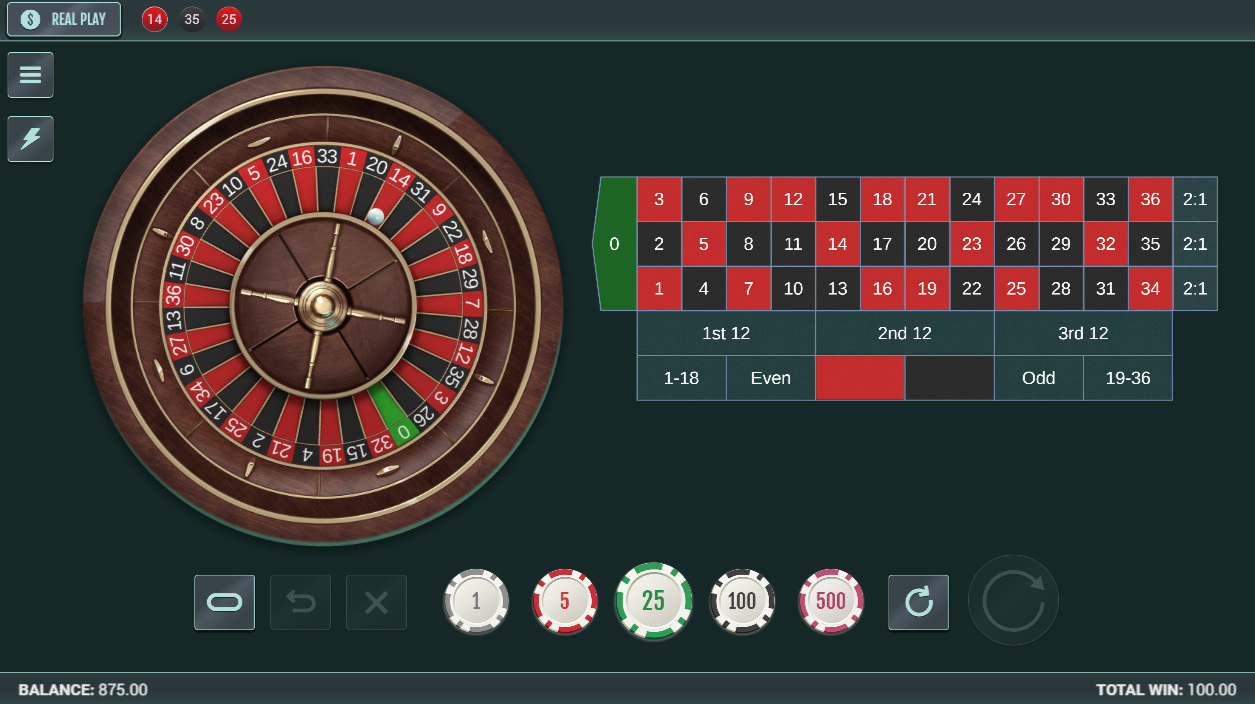
Task: Bet on the black color field
Action: (x=949, y=378)
